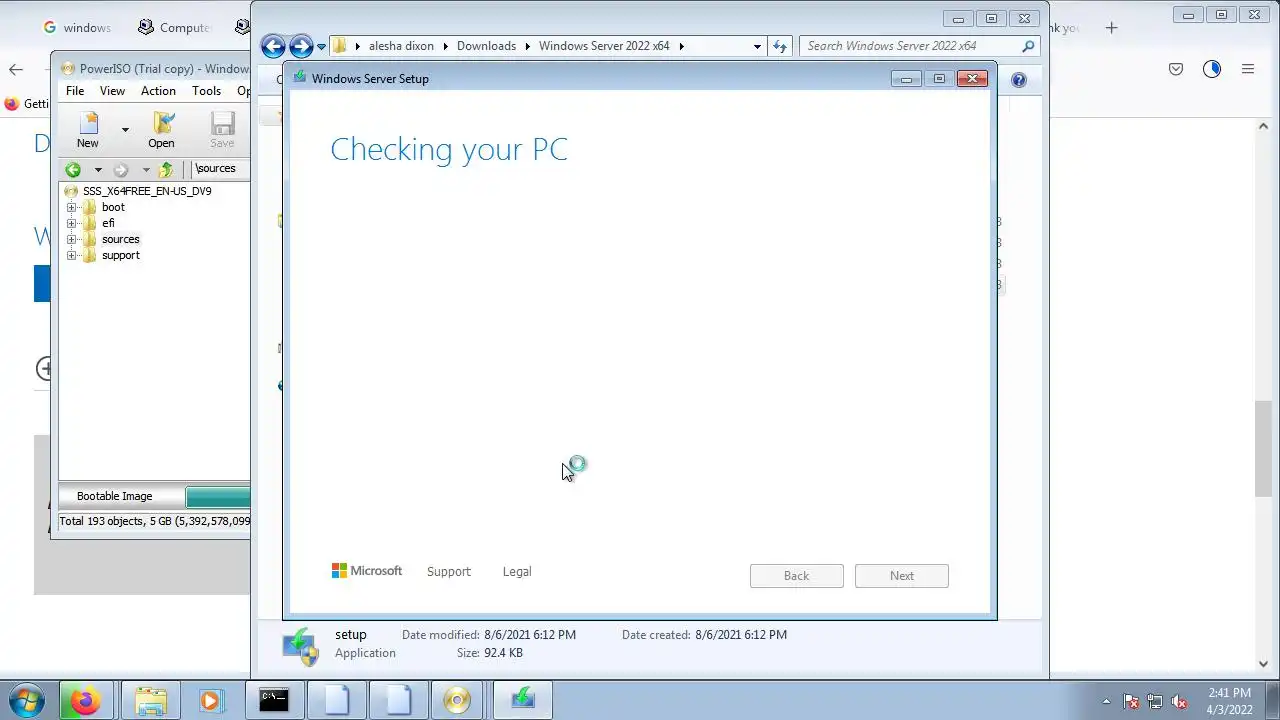
Task: Open a new Firefox tab with plus
Action: pos(1111,28)
